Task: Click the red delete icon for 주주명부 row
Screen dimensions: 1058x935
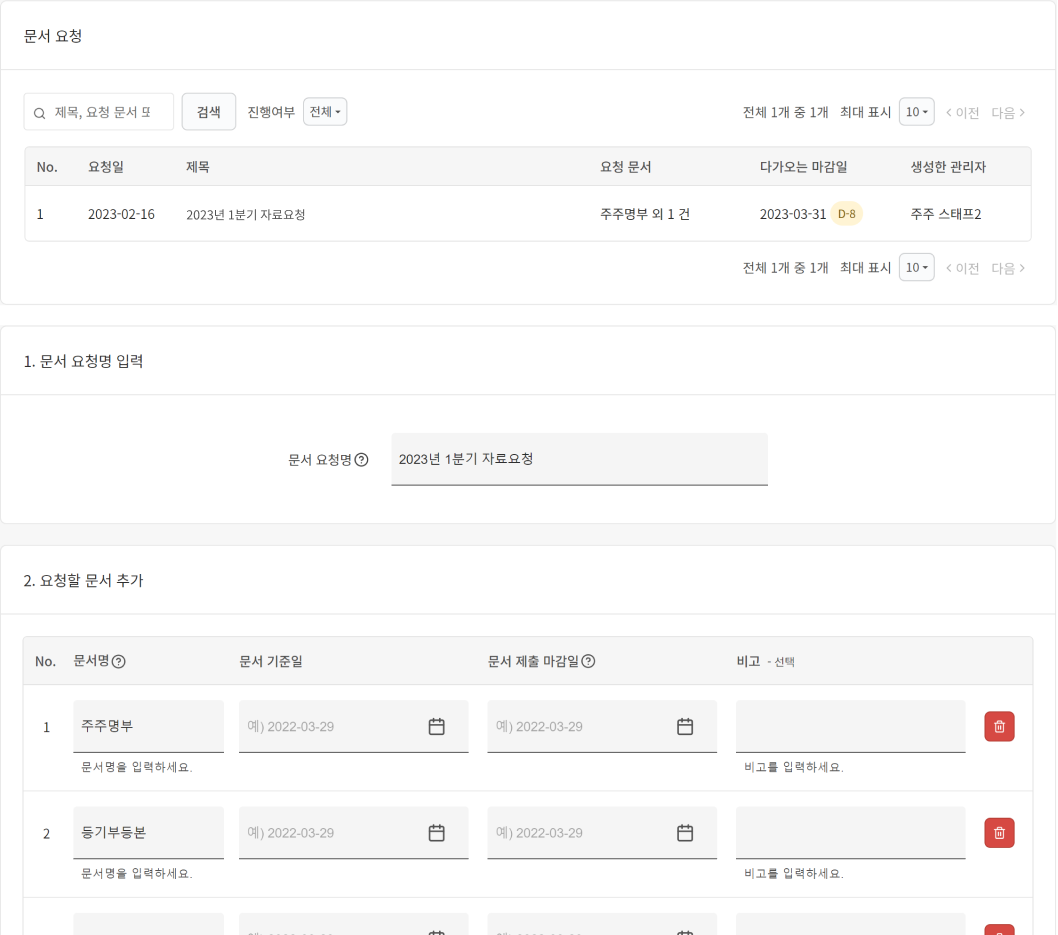Action: [999, 727]
